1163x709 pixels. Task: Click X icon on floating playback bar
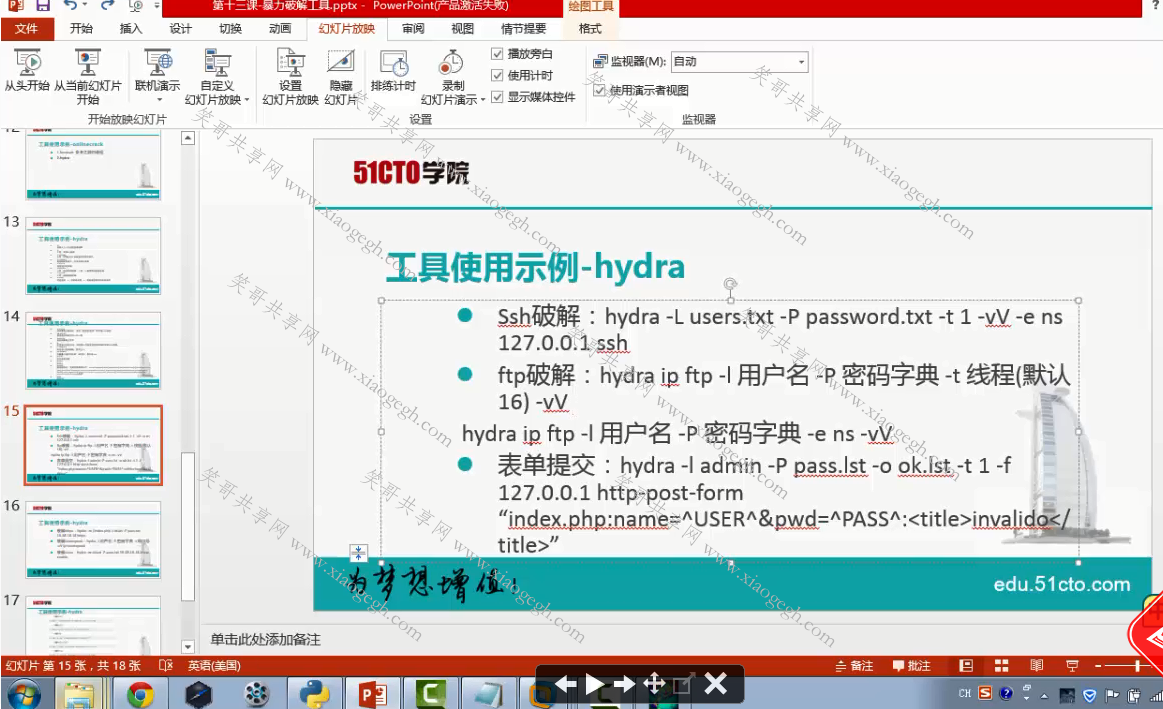(715, 683)
